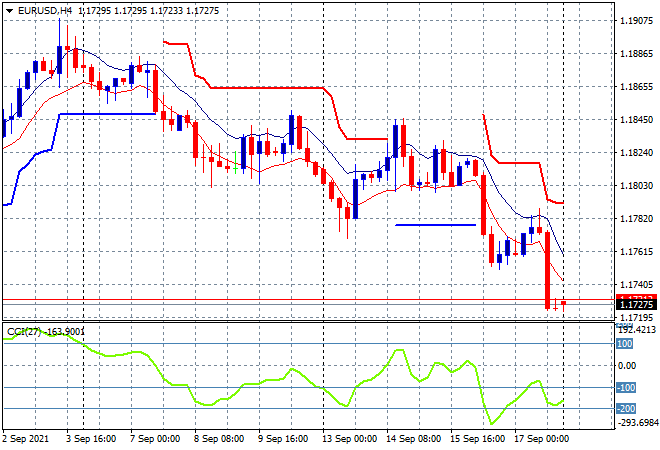Click the 1.17615 price axis label
The height and width of the screenshot is (450, 660).
coord(636,252)
